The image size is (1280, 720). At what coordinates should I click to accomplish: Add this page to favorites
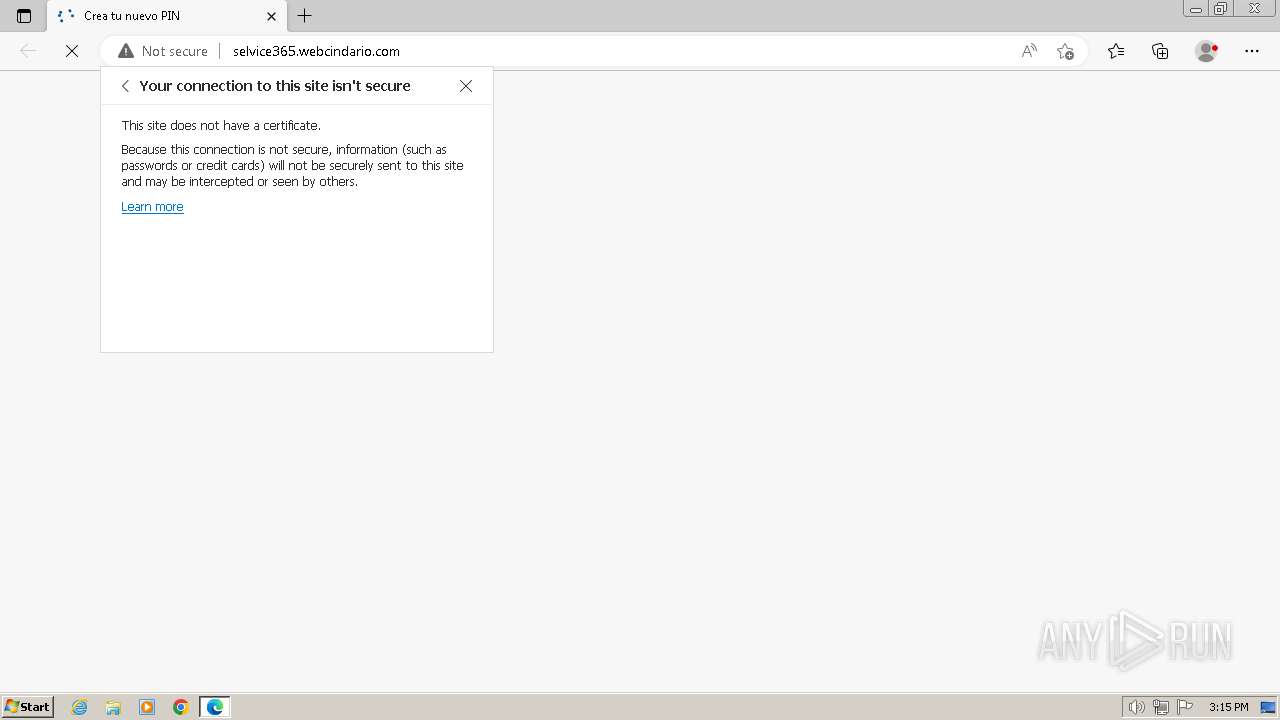coord(1065,51)
